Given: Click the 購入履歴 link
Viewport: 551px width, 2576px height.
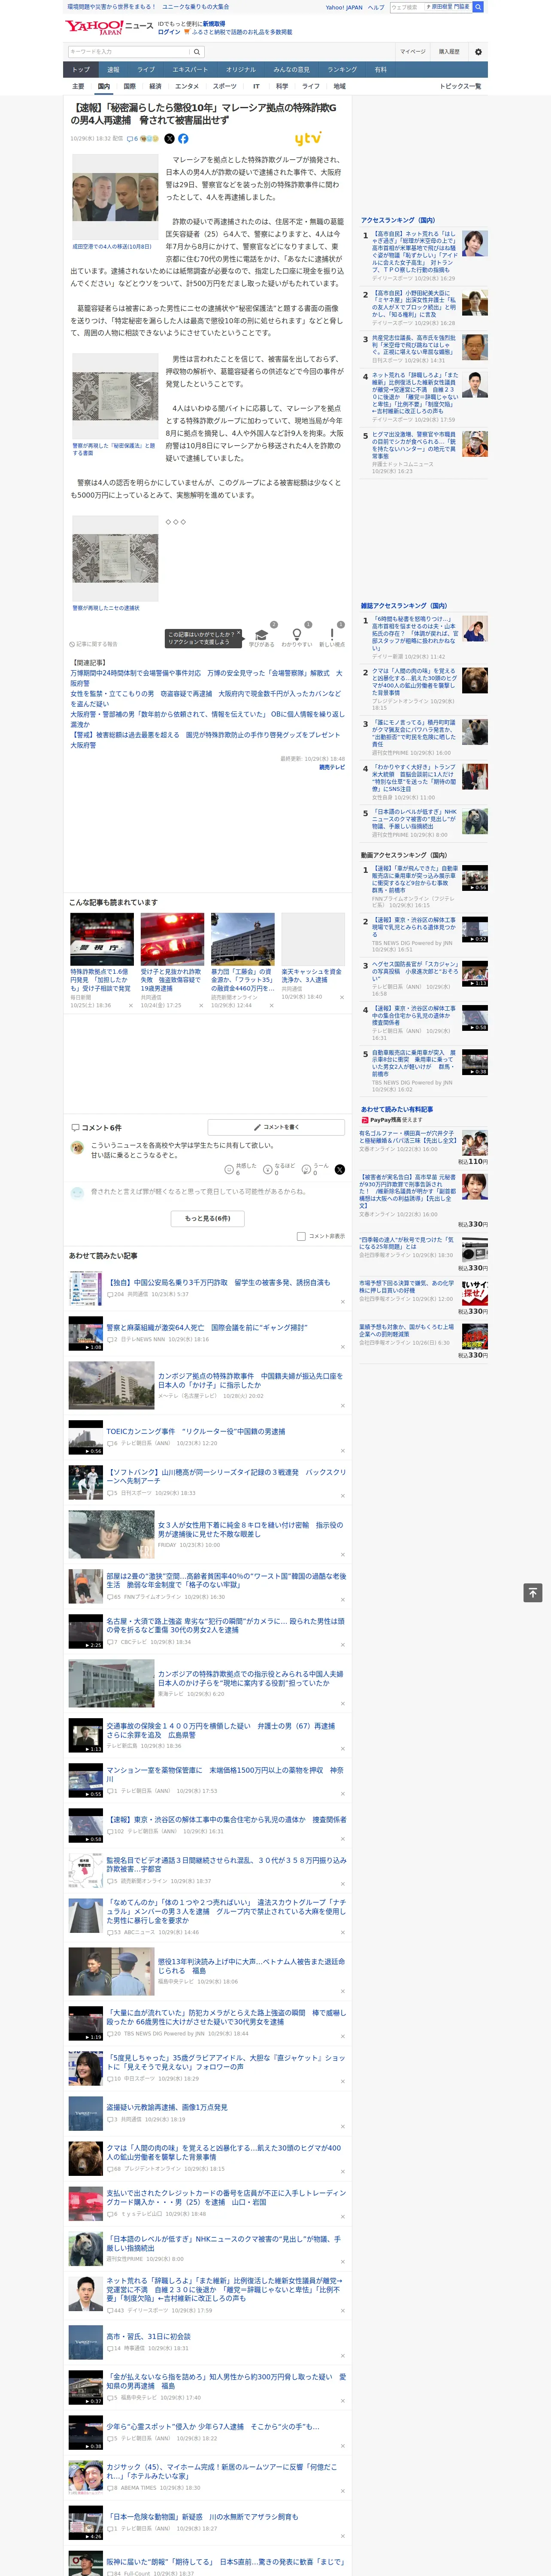Looking at the screenshot, I should point(449,51).
